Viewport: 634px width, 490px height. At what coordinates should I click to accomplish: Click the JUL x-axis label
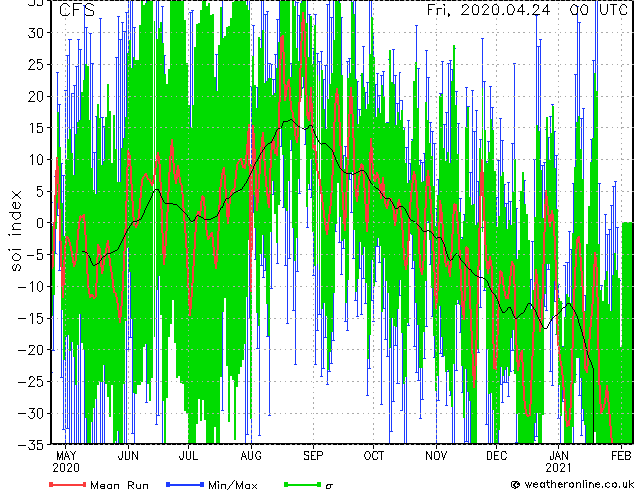(x=188, y=456)
